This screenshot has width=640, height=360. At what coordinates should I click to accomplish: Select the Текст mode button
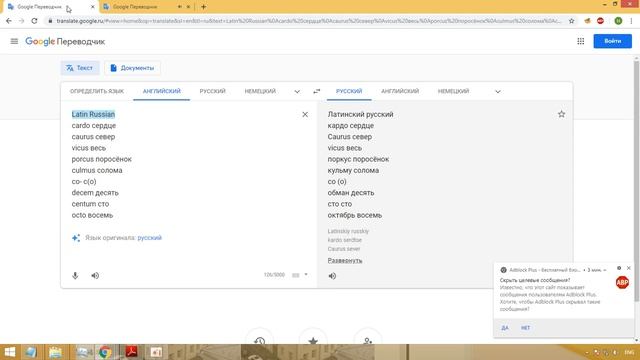[x=80, y=68]
